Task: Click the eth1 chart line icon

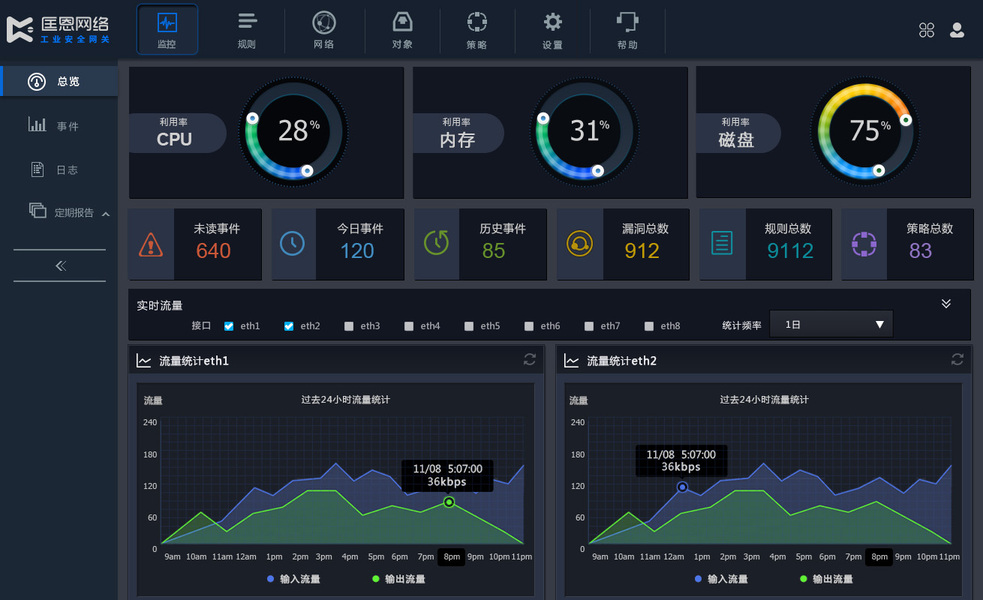Action: pos(144,361)
